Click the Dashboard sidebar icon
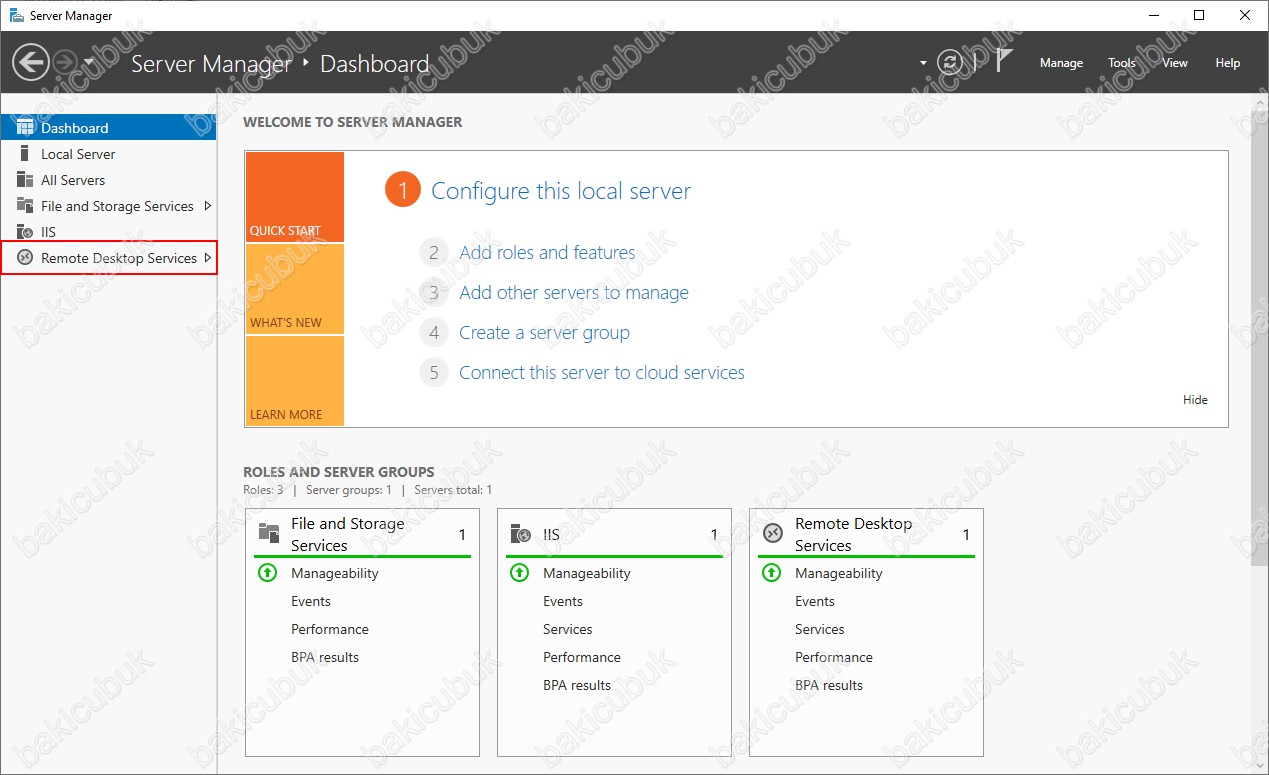Viewport: 1269px width, 775px height. point(25,127)
